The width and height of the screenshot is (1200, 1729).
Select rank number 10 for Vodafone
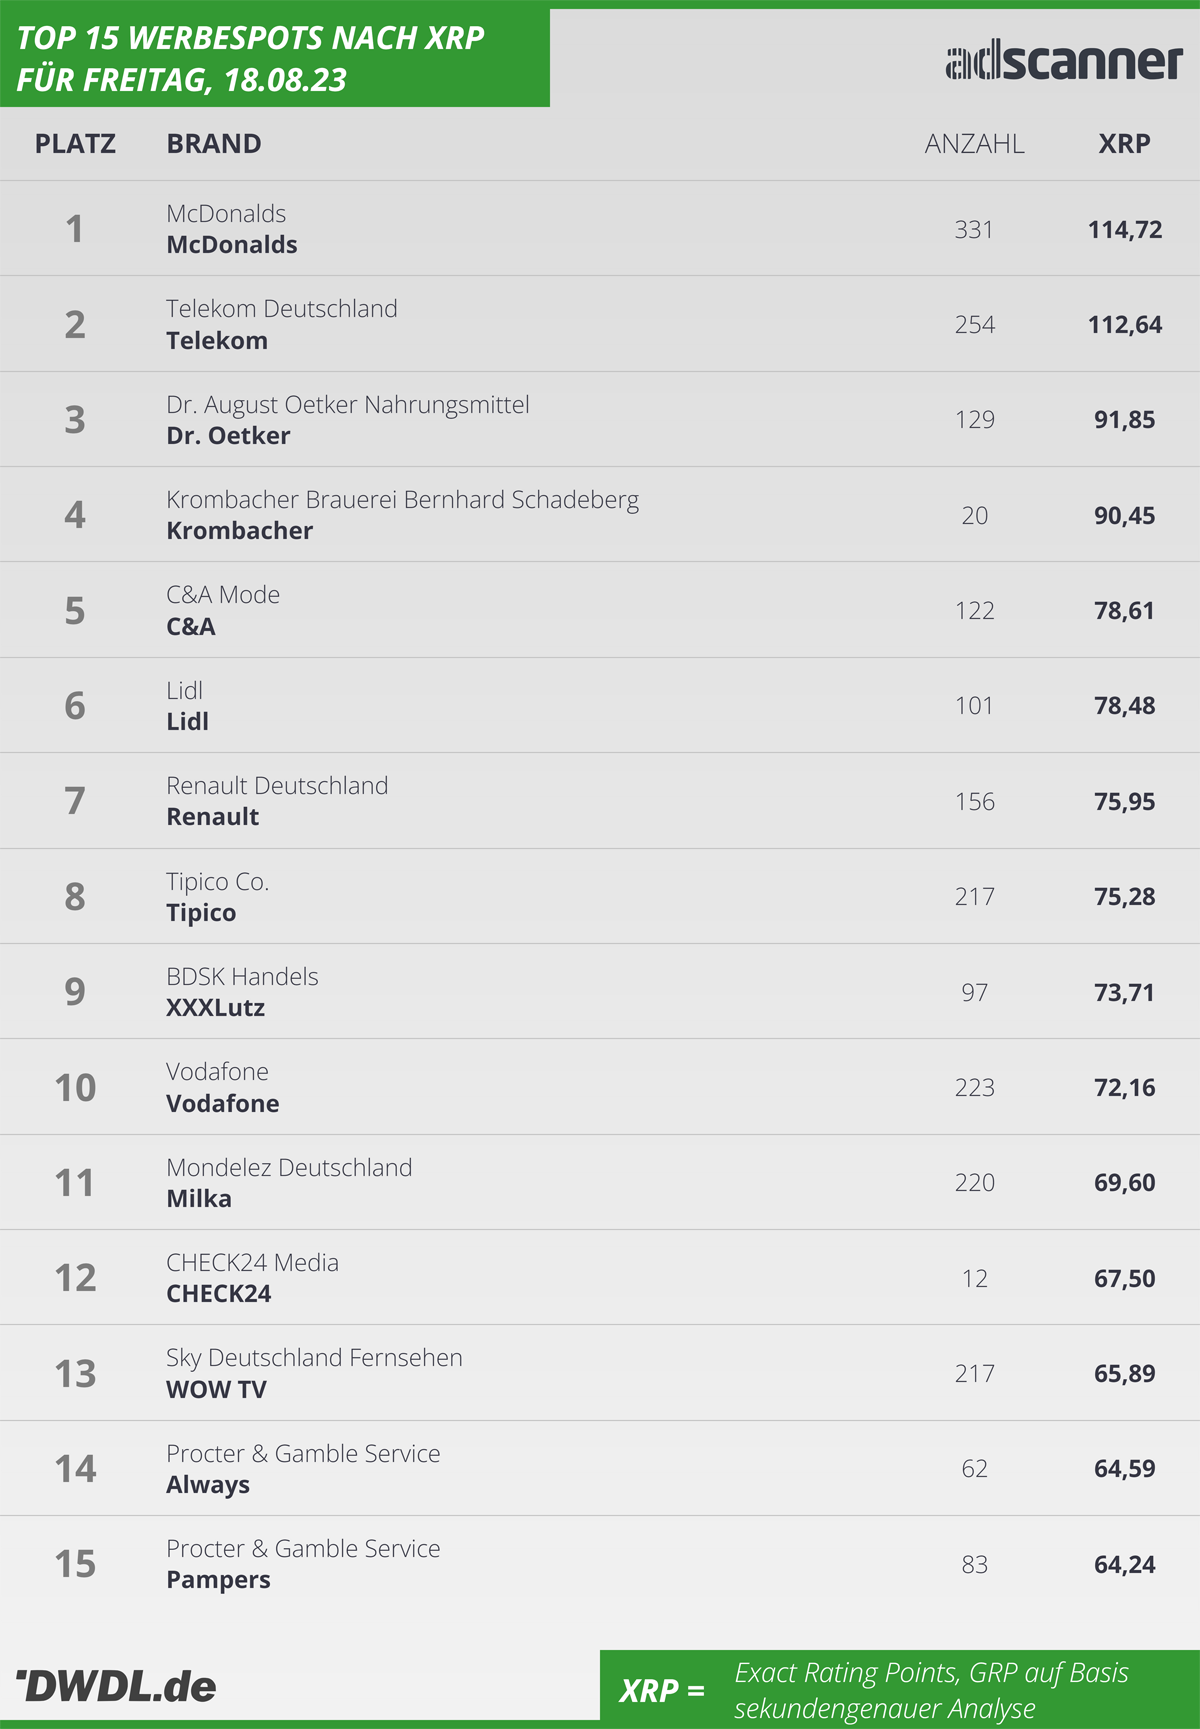point(75,1087)
